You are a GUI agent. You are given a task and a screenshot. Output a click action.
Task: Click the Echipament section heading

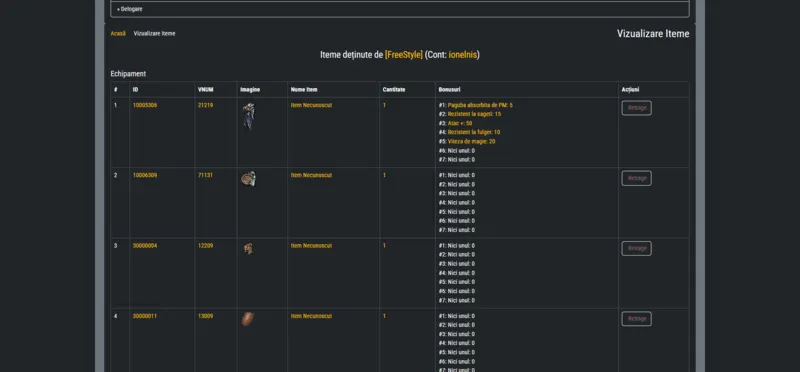(x=128, y=73)
